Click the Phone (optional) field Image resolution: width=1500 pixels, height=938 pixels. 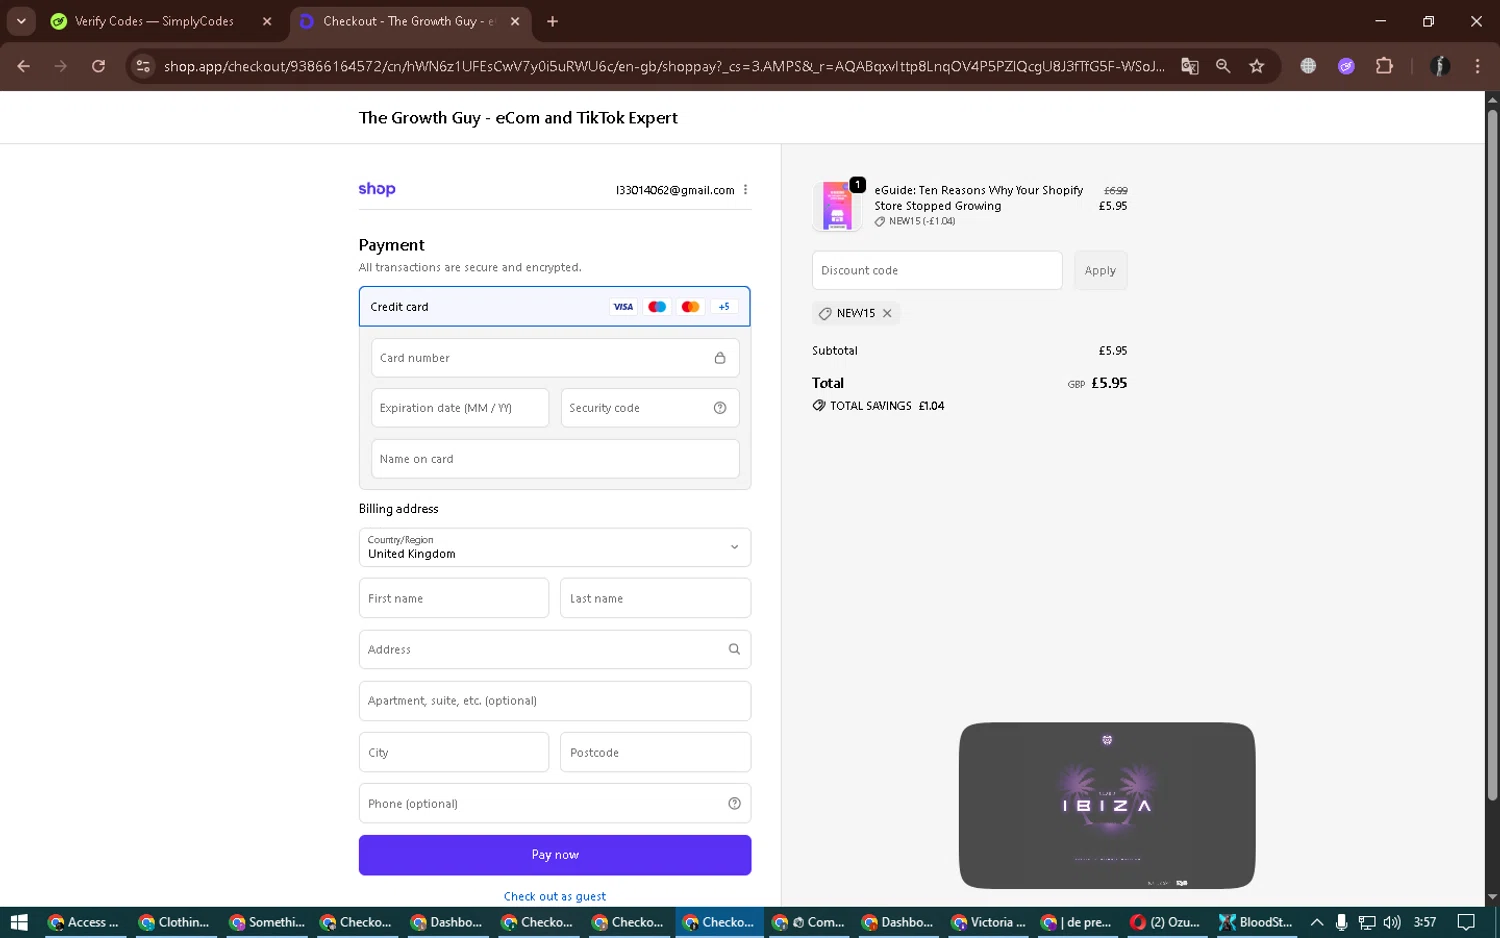pos(555,803)
